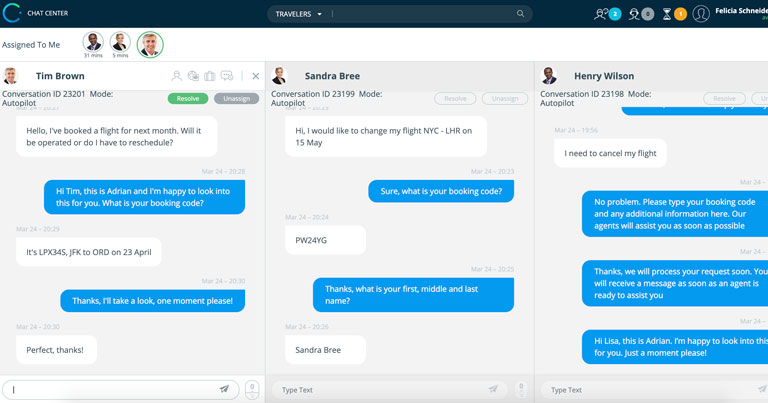
Task: Click Conversation ID 23198 label
Action: click(582, 94)
